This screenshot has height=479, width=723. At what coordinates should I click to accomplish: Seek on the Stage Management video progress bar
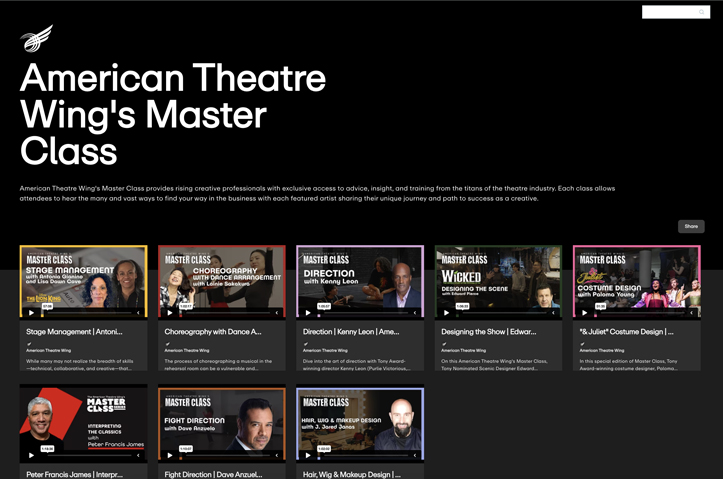(87, 313)
